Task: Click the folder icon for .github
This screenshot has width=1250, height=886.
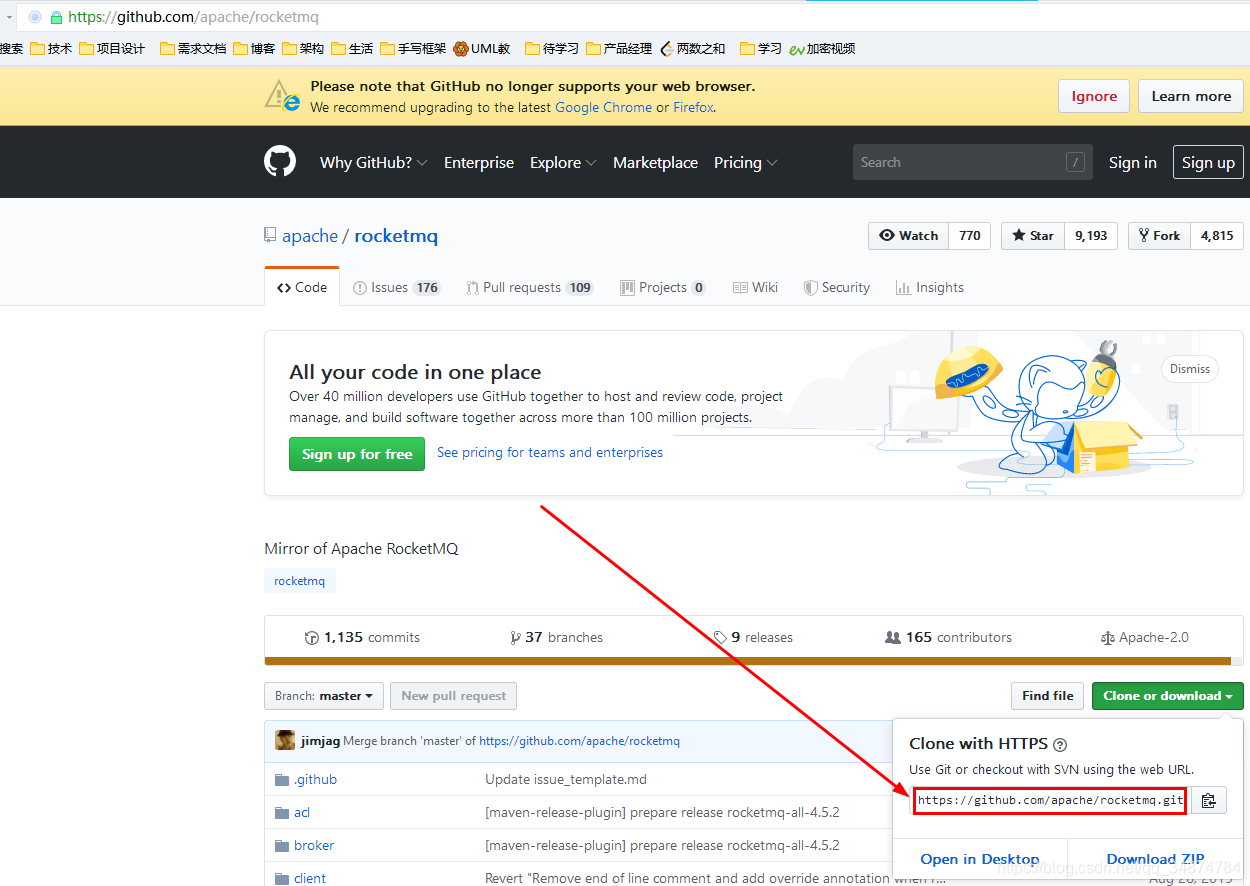Action: [282, 780]
